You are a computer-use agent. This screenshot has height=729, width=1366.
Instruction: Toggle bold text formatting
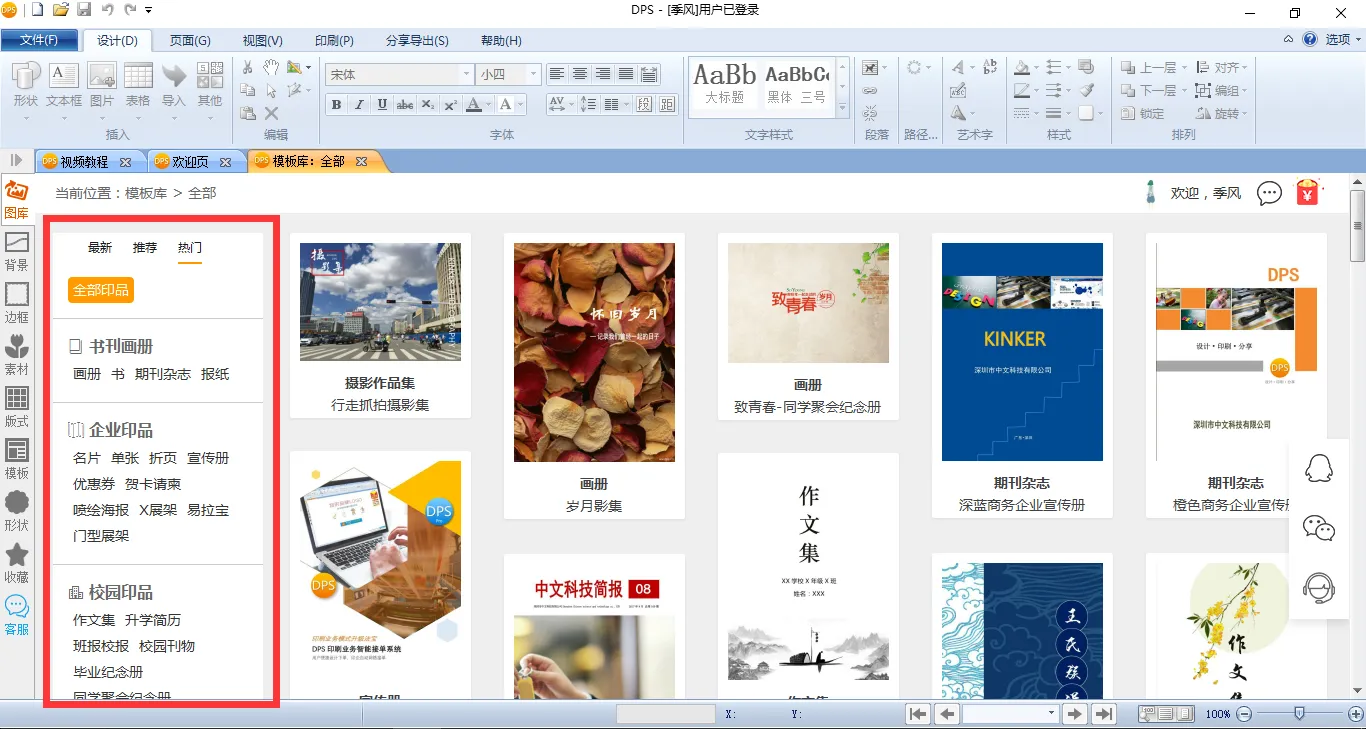[x=336, y=105]
